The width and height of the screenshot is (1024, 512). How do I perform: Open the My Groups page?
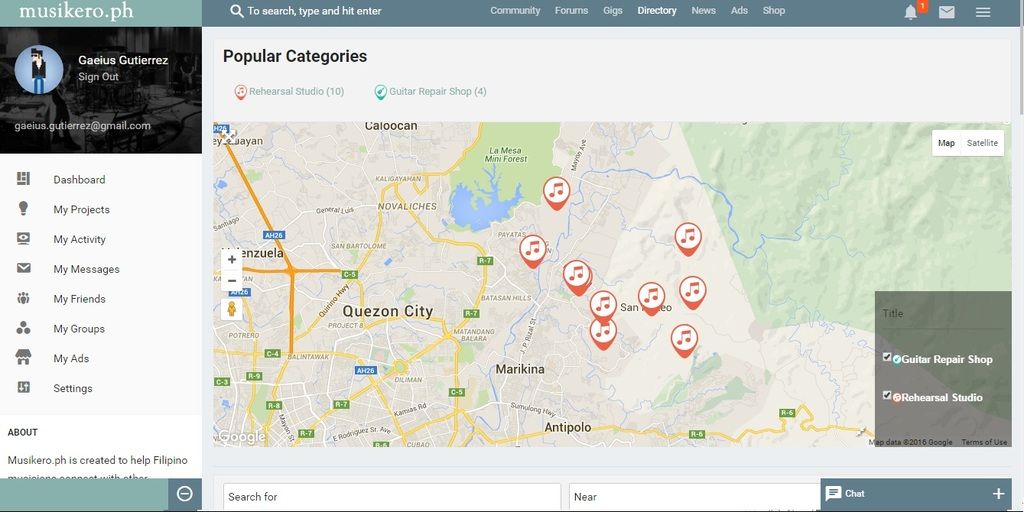tap(79, 329)
